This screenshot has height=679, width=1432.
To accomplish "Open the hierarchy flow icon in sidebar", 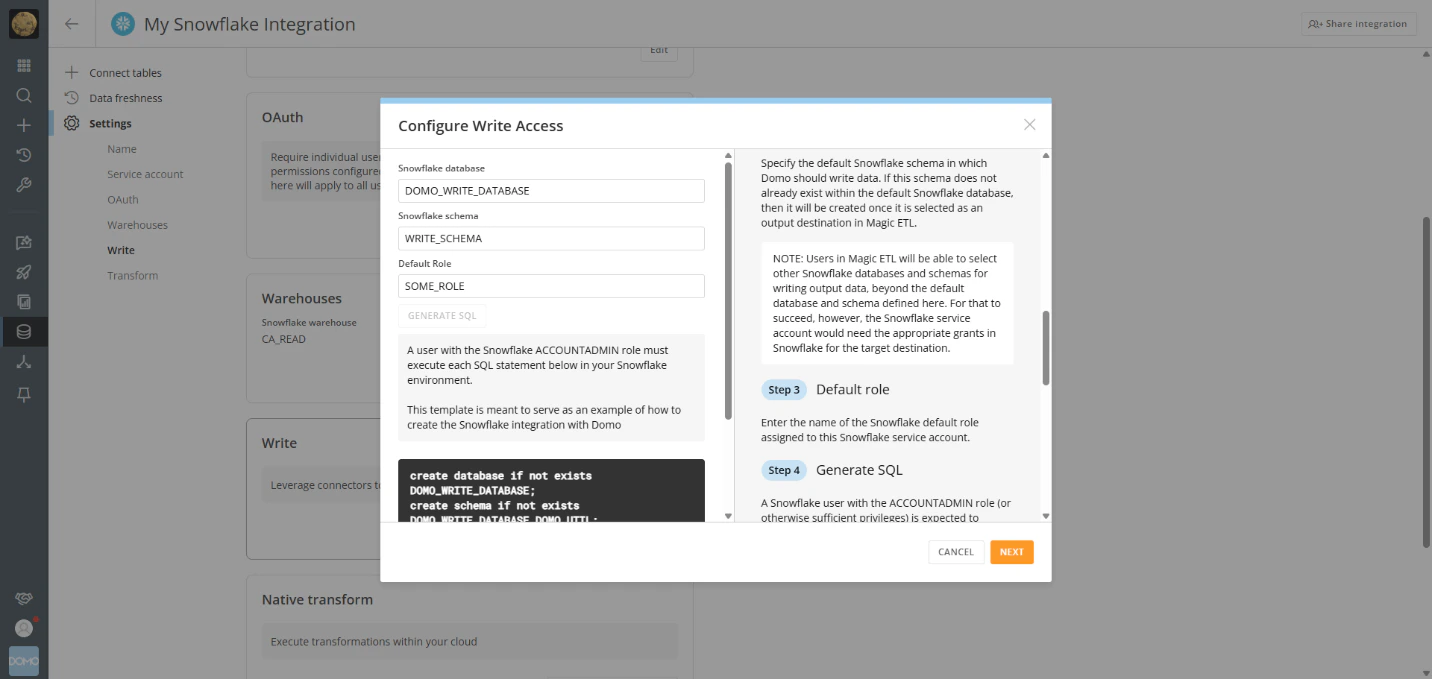I will [24, 362].
